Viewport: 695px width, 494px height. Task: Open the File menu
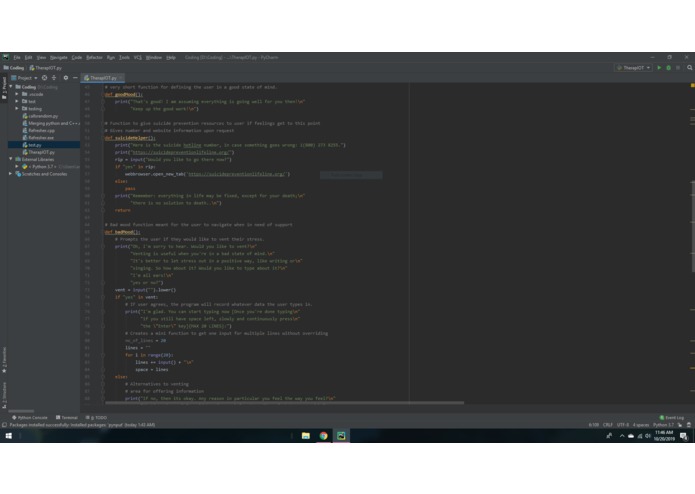coord(17,58)
